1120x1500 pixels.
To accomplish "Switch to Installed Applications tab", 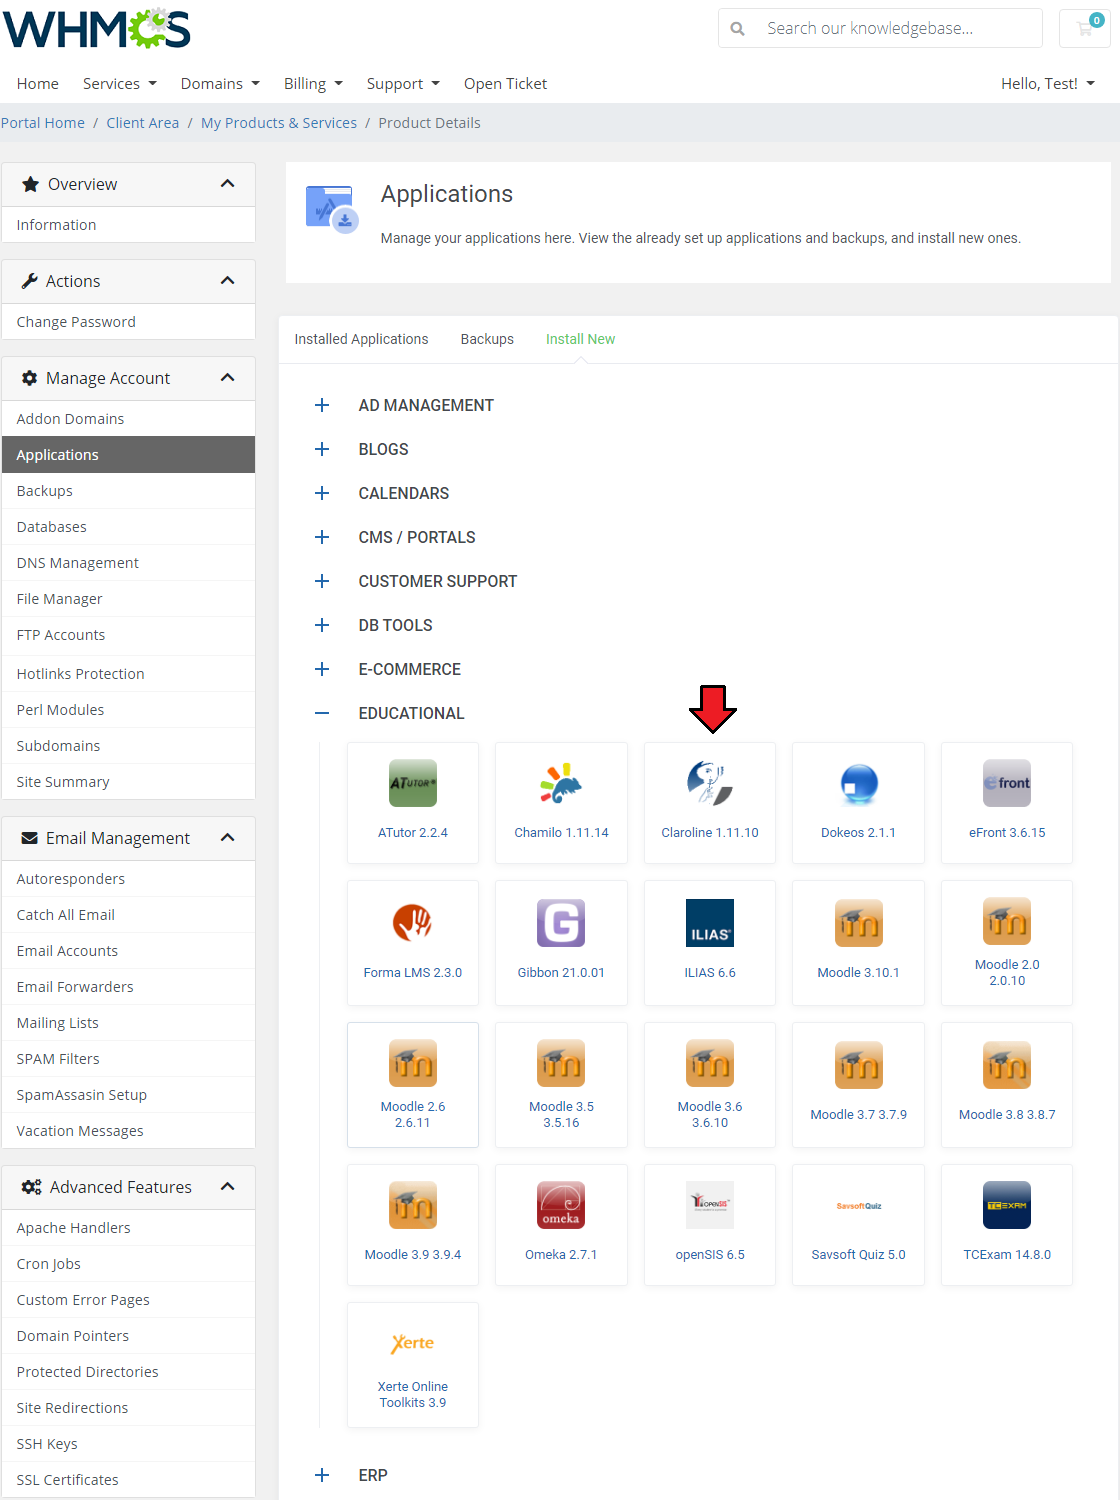I will (x=361, y=339).
